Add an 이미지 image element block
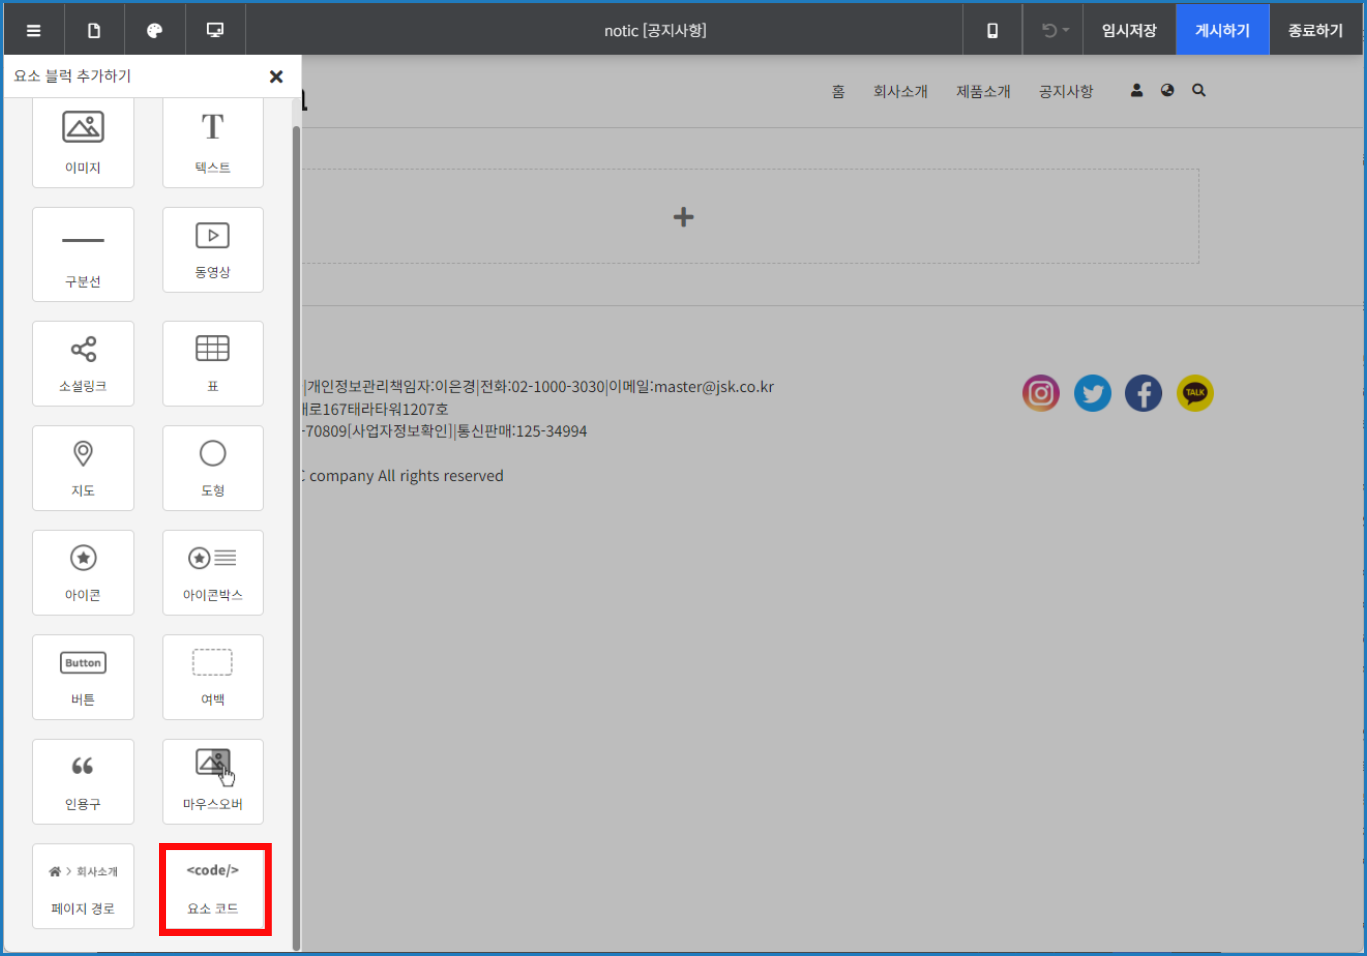 click(x=83, y=142)
